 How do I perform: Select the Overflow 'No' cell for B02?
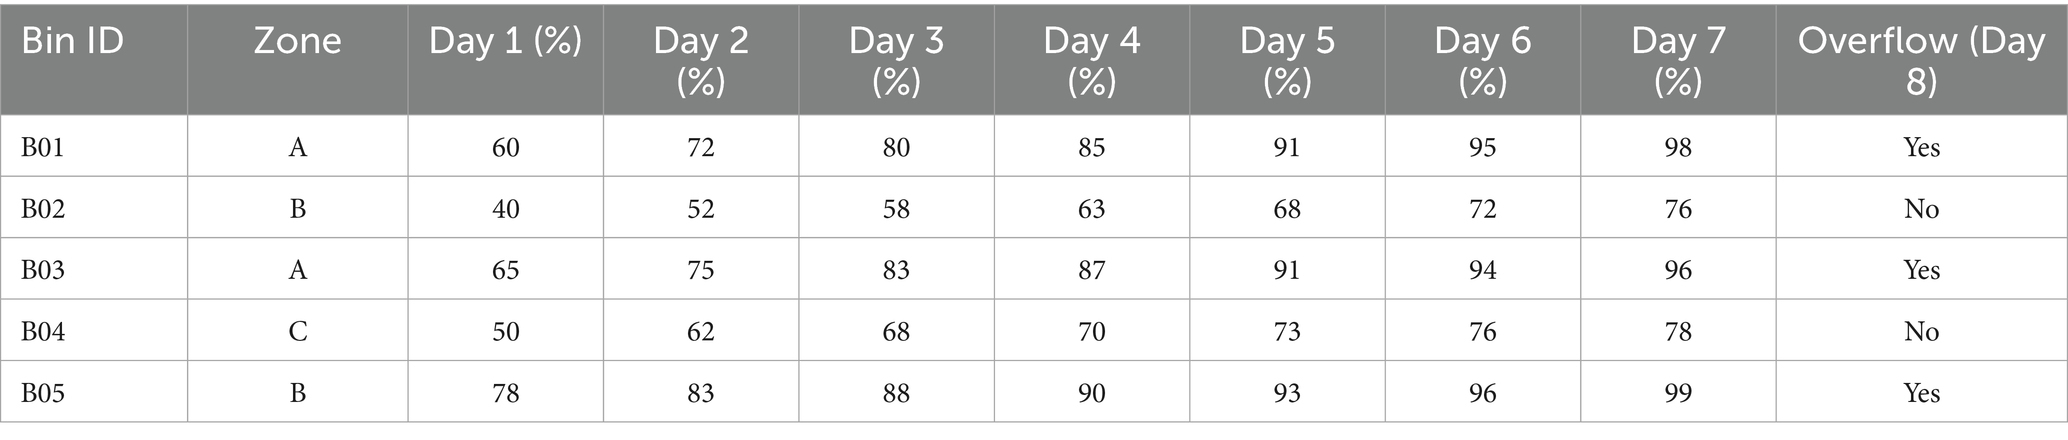point(1921,209)
